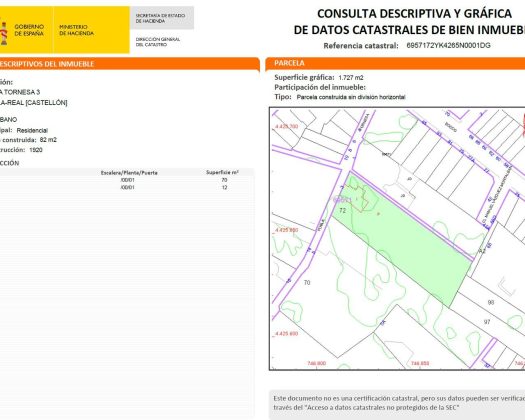The height and width of the screenshot is (420, 525).
Task: Click the 'Participación del inmueble:' label
Action: point(320,87)
